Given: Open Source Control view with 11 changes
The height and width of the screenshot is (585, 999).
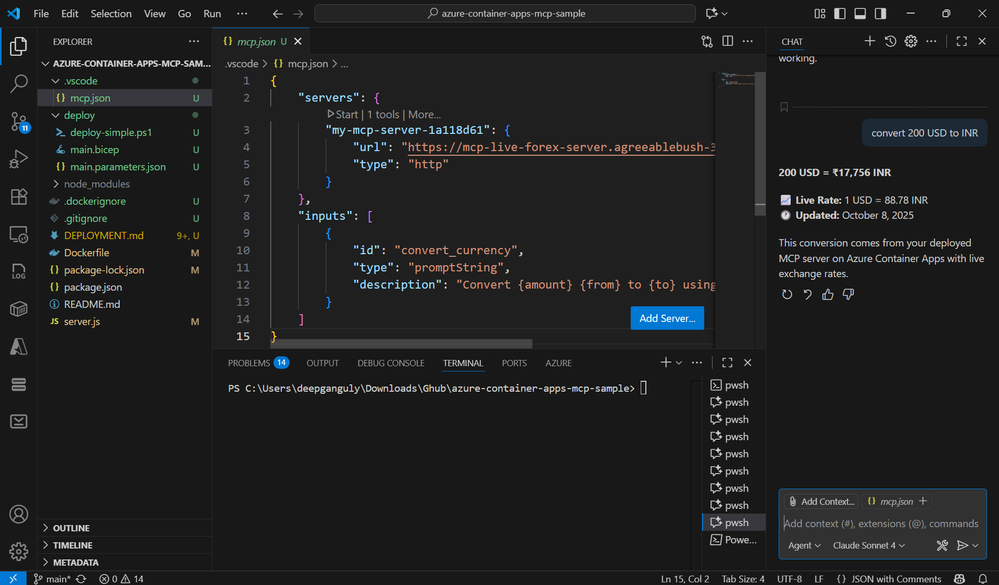Looking at the screenshot, I should (x=18, y=122).
